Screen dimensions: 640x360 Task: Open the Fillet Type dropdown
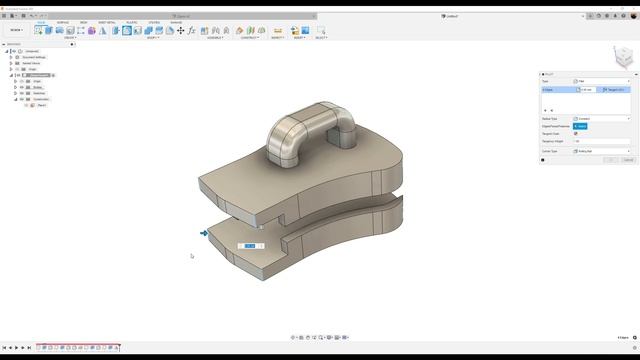[x=602, y=81]
